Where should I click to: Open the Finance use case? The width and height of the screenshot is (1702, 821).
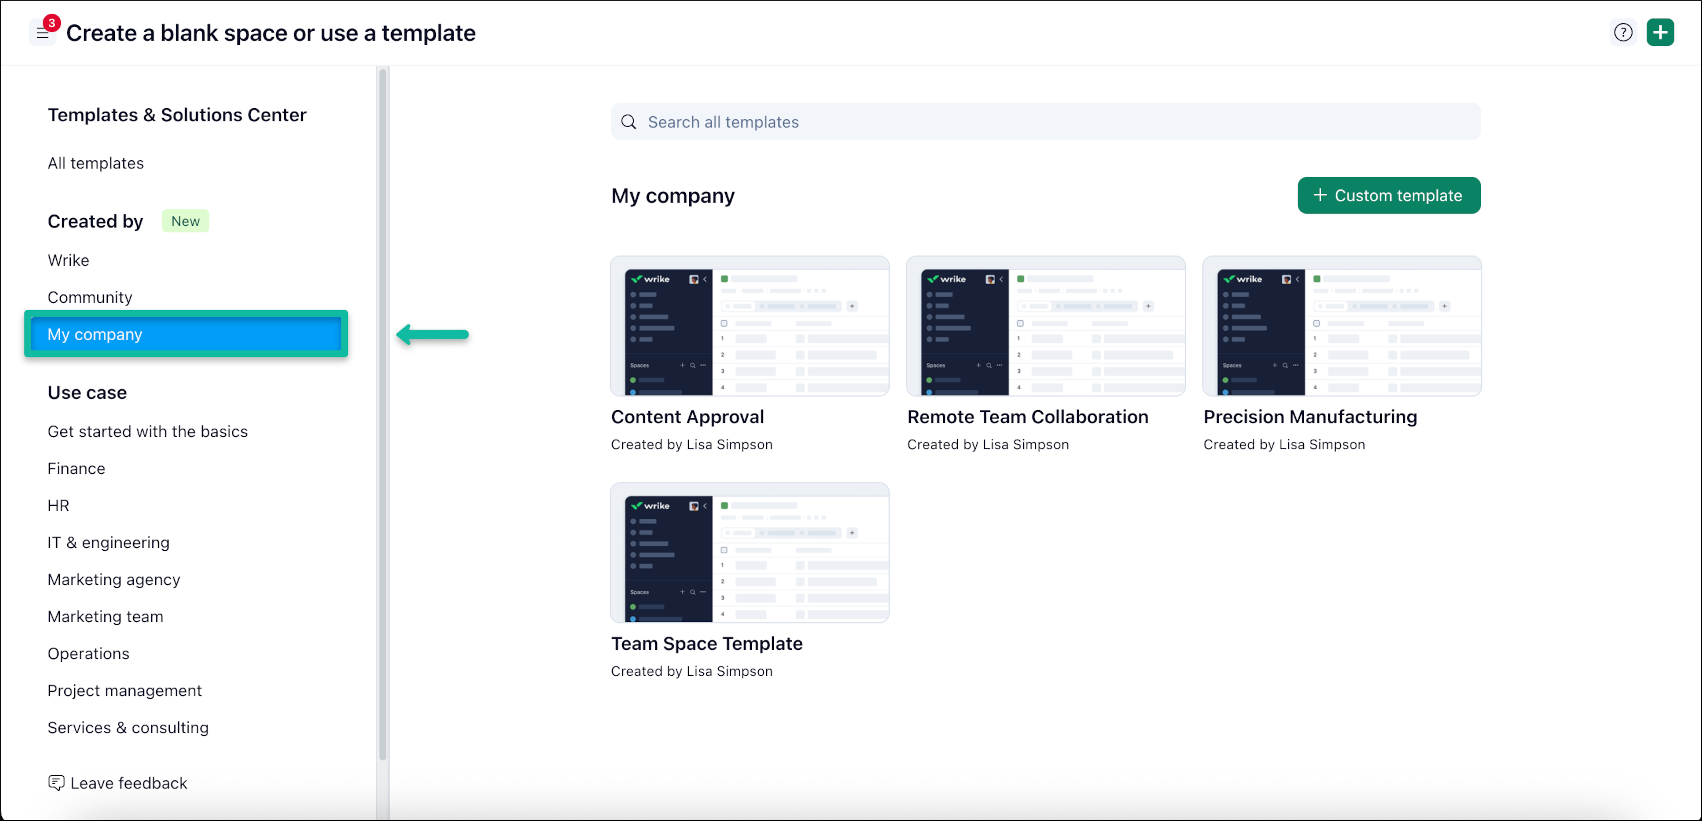click(76, 468)
